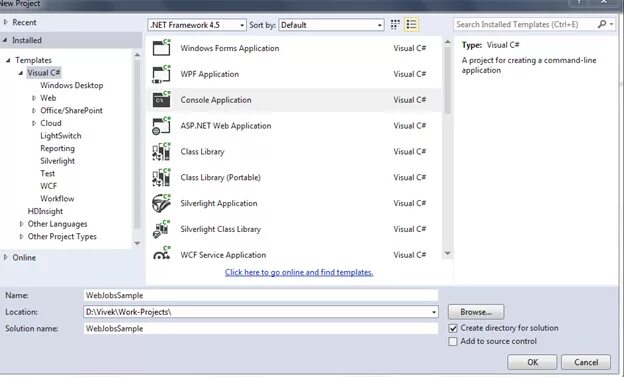
Task: Pick the Console Application template icon
Action: (161, 100)
